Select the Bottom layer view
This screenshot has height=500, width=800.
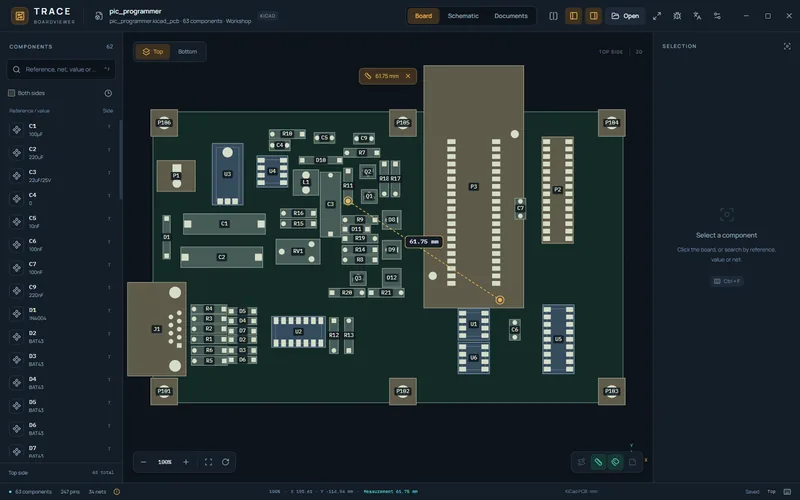click(187, 52)
